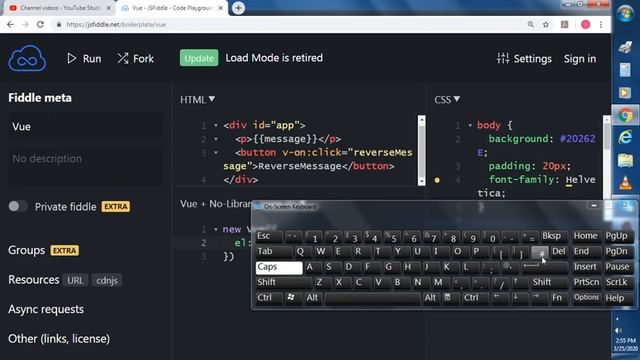Open the Chrome profile avatar
The image size is (640, 360).
[585, 24]
